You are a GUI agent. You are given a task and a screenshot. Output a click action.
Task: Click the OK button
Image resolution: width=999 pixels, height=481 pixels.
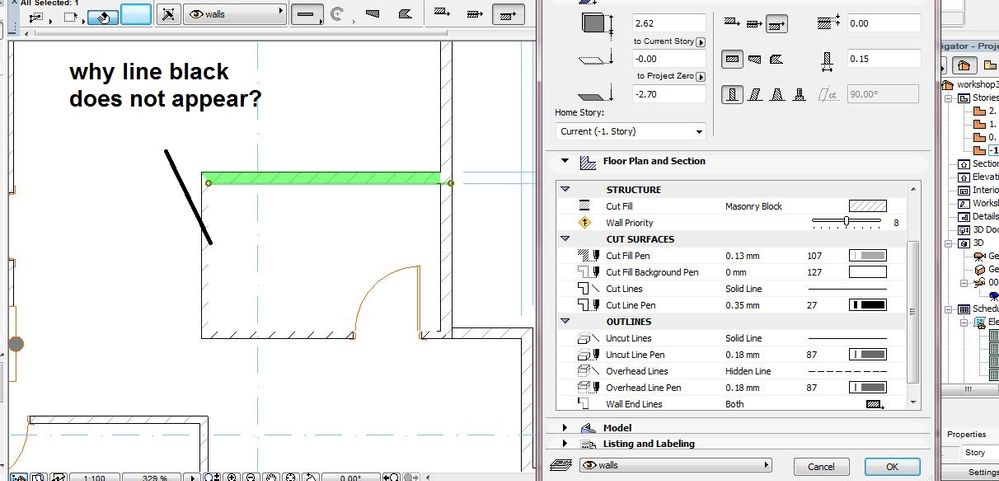[892, 466]
